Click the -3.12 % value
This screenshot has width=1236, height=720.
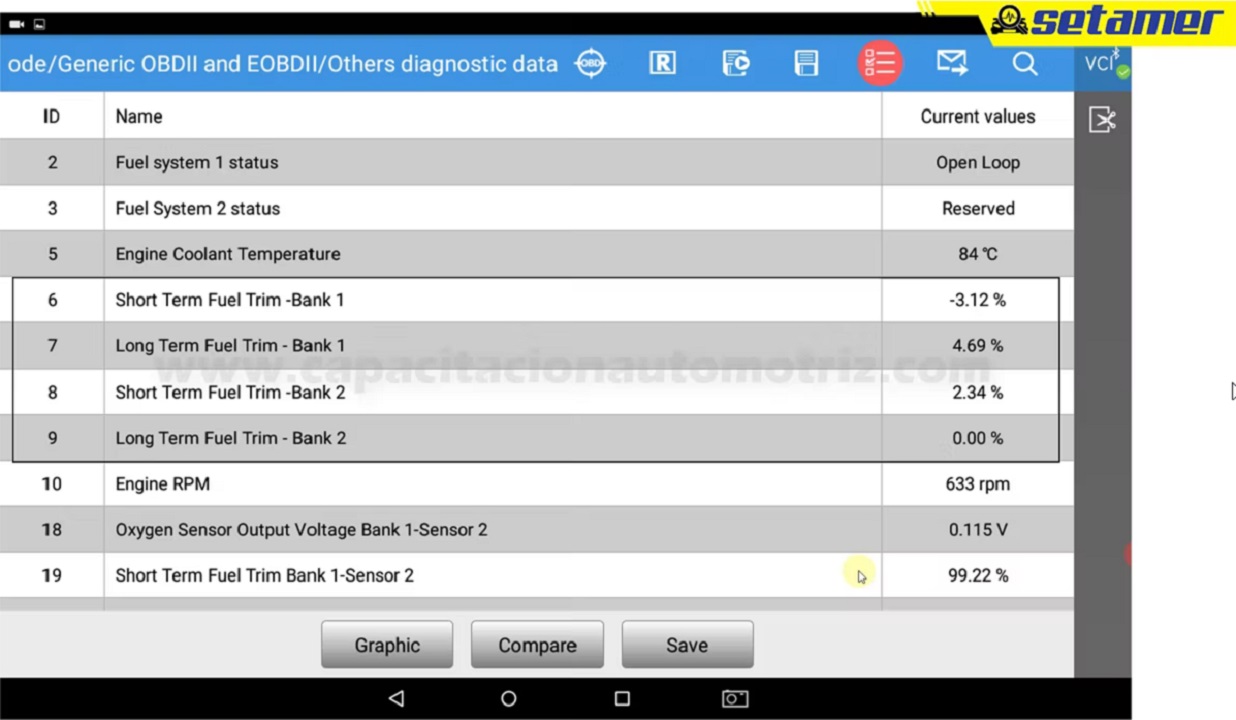(x=978, y=300)
